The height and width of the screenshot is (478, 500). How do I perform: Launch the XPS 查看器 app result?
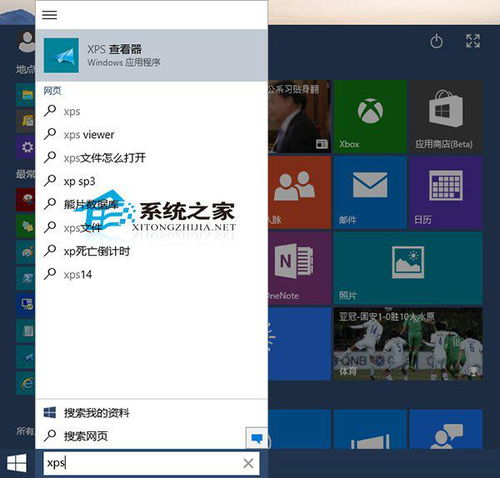pos(152,55)
